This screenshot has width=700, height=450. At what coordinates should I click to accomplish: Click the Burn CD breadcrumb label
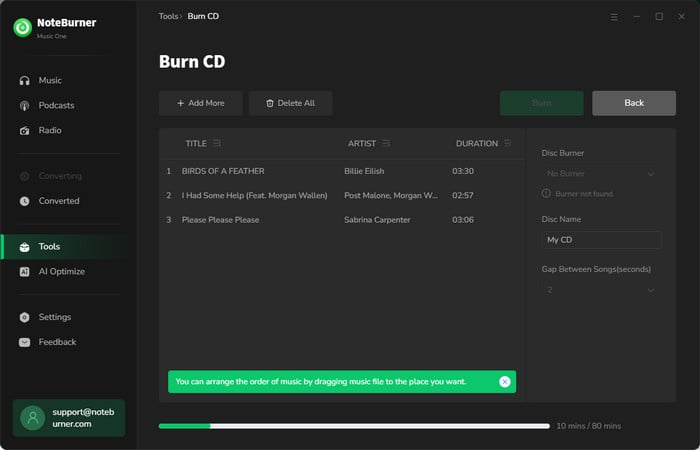(203, 16)
